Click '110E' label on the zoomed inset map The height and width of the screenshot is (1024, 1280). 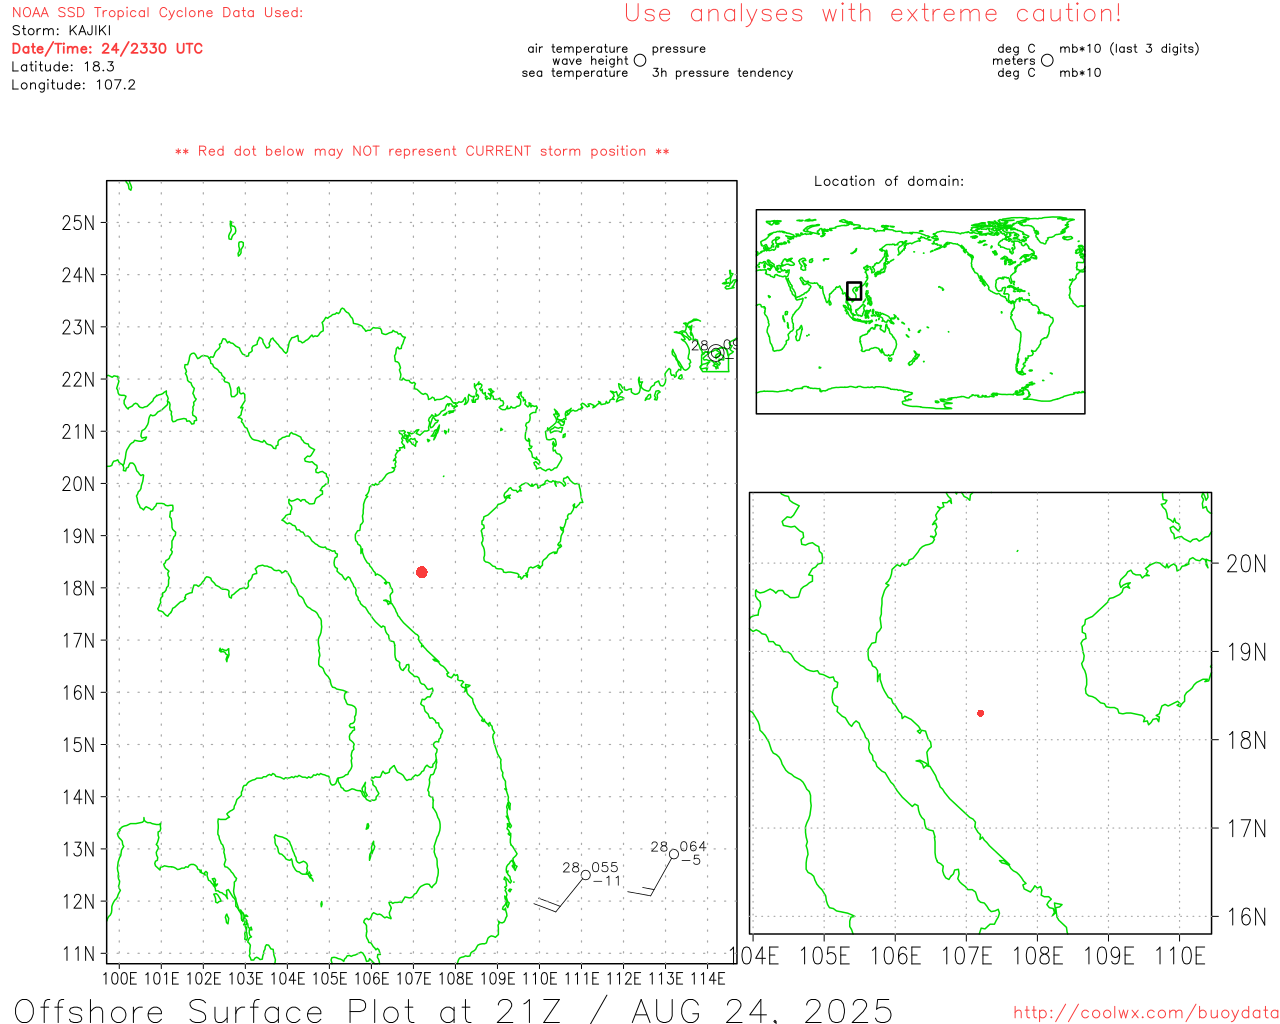pyautogui.click(x=1180, y=956)
